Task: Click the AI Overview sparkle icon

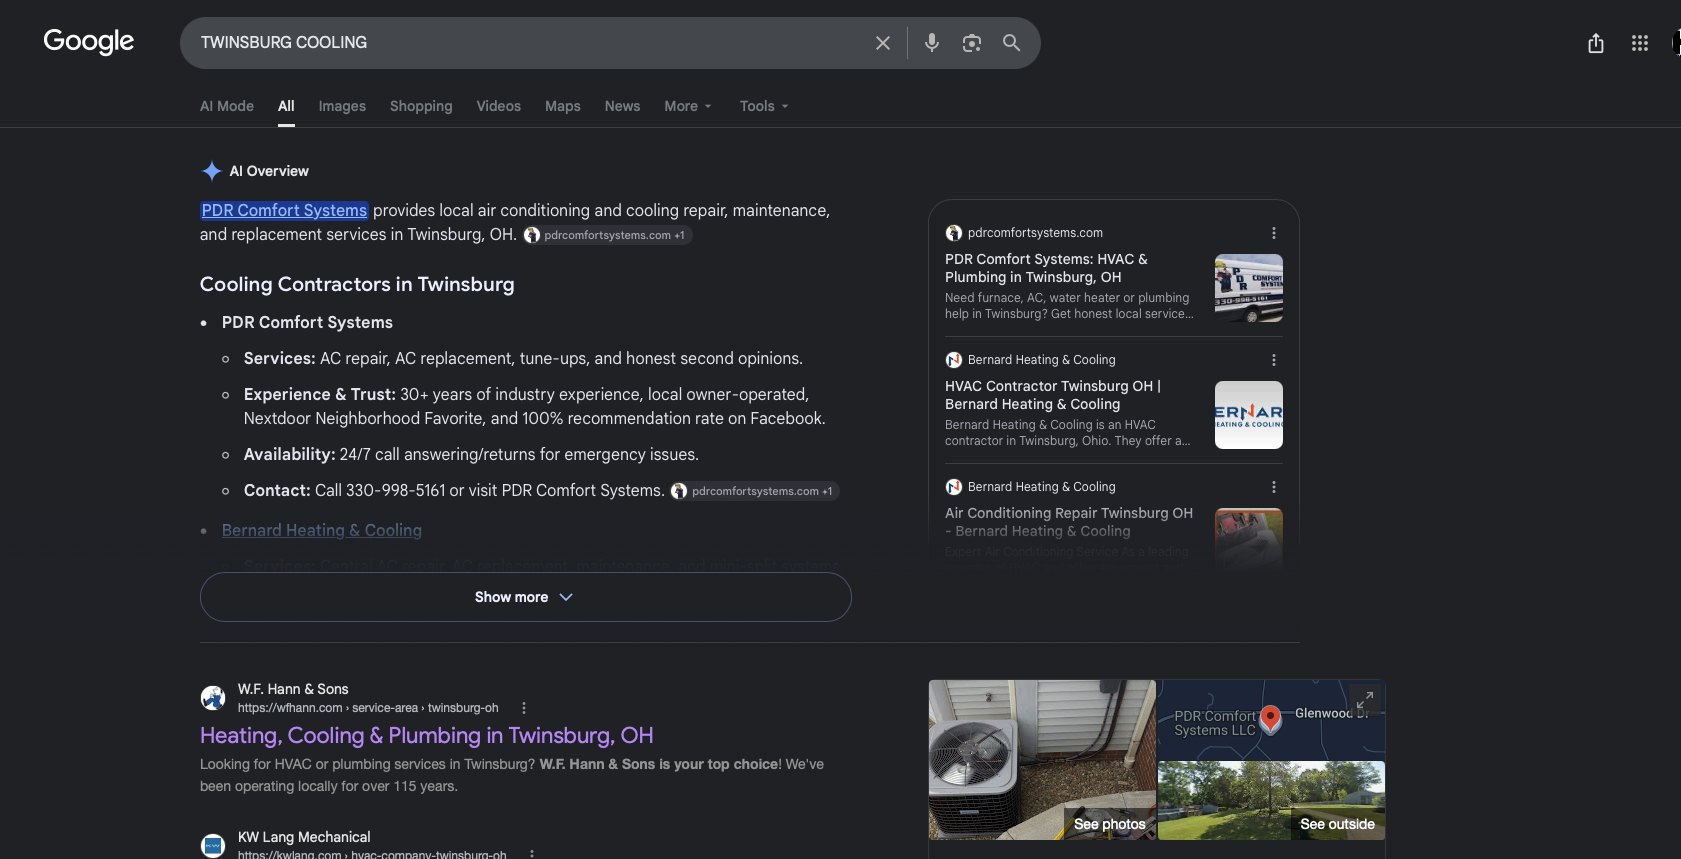Action: pos(211,171)
